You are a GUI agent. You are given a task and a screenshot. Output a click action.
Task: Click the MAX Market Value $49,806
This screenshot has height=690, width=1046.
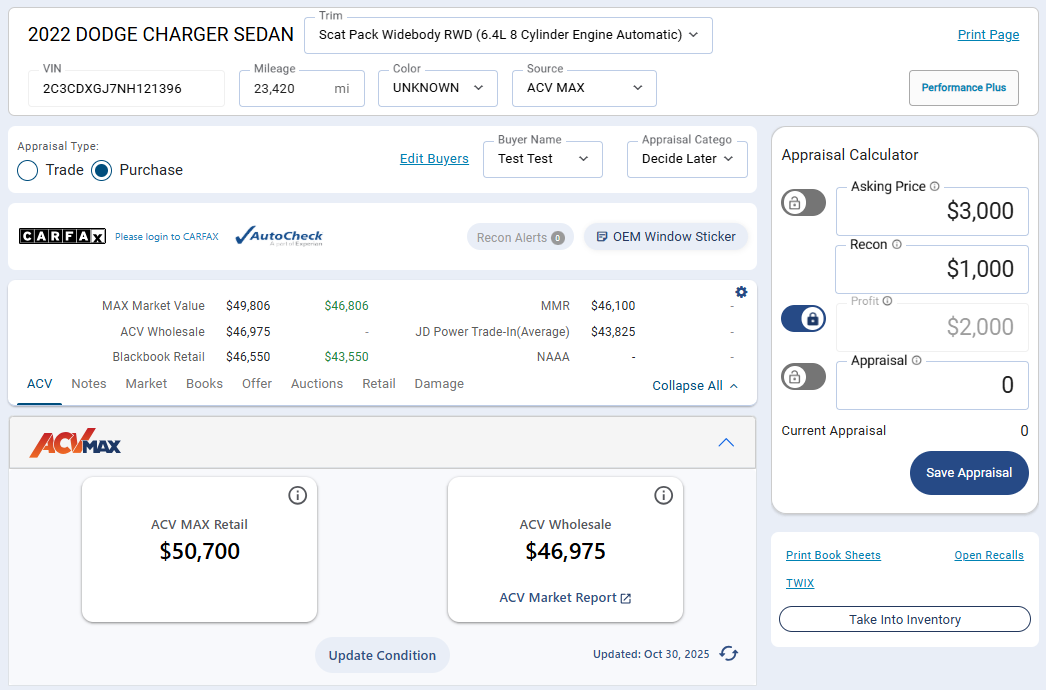pos(248,306)
